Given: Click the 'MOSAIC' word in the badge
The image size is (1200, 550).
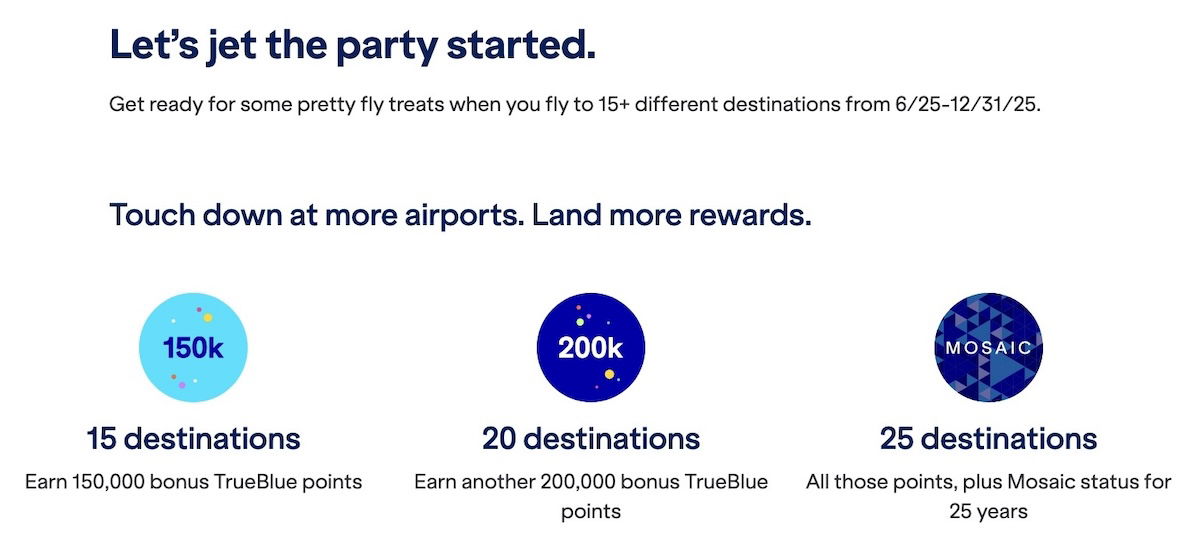Looking at the screenshot, I should click(x=988, y=350).
